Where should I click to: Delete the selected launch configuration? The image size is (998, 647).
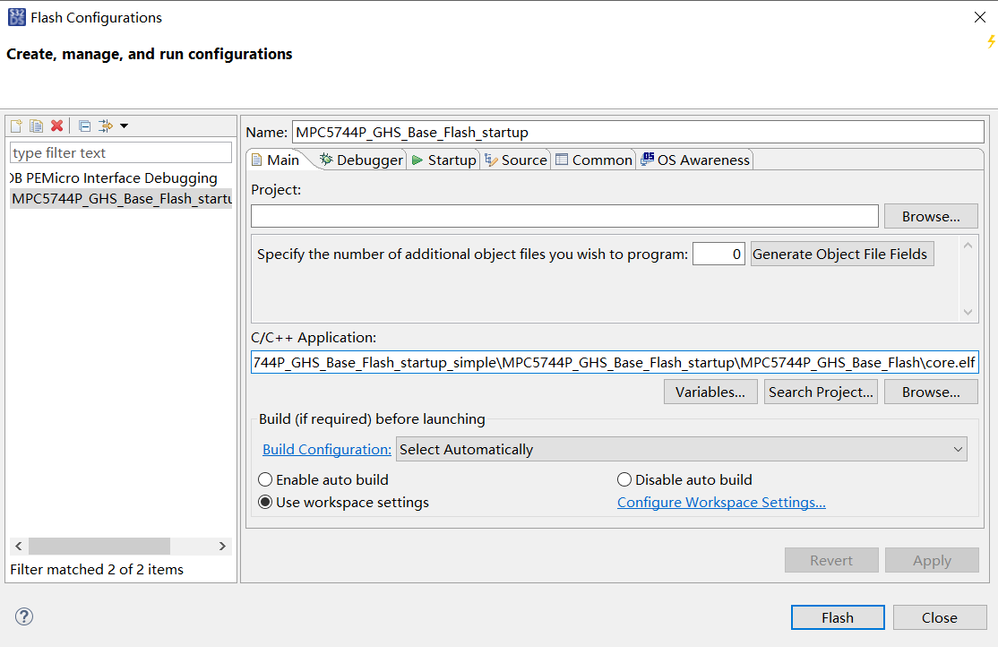point(57,126)
